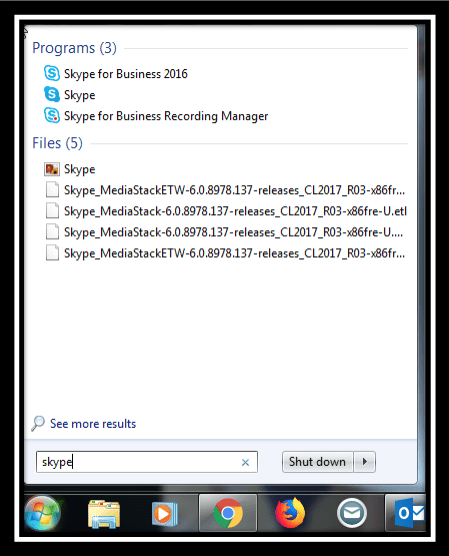Select the Files (5) group header
Image resolution: width=449 pixels, height=556 pixels.
point(57,143)
